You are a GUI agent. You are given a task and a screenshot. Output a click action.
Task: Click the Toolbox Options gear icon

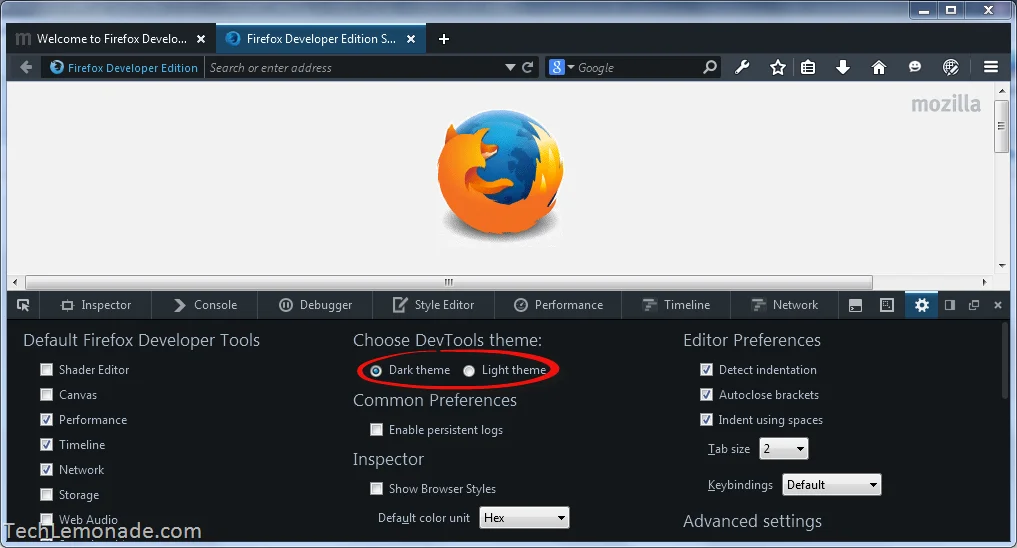pos(922,305)
